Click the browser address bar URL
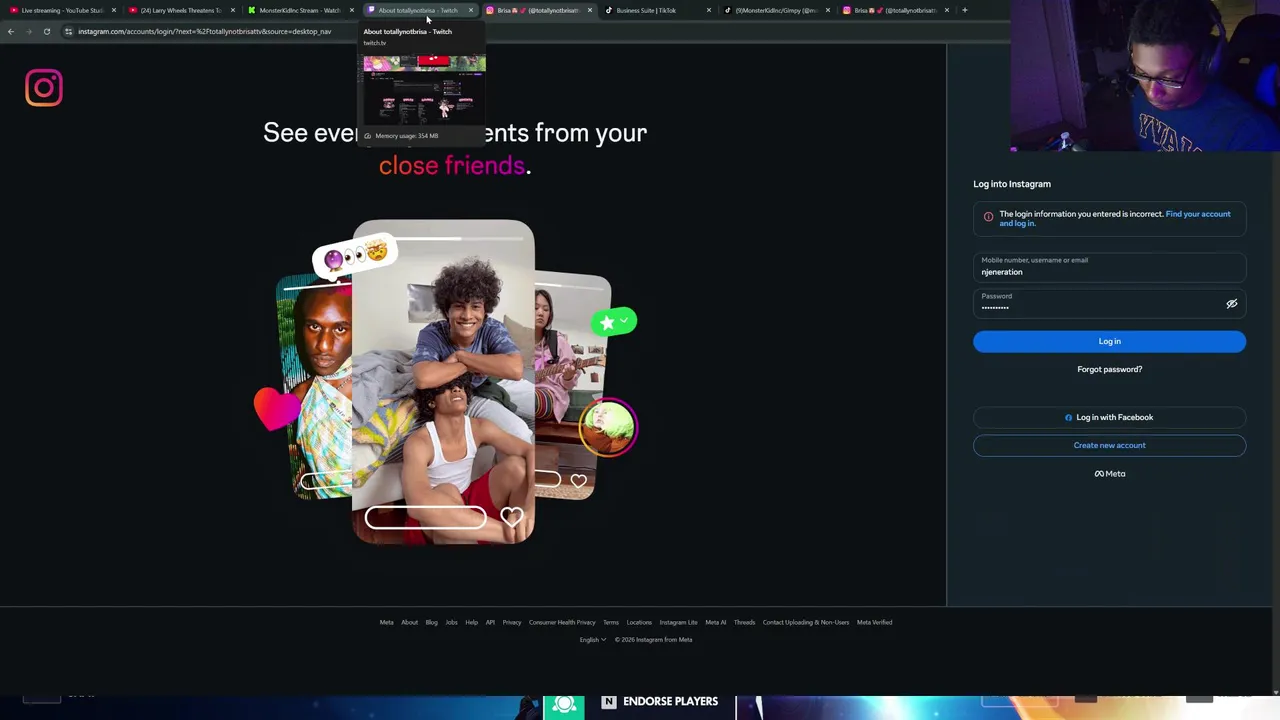Viewport: 1280px width, 720px height. 204,31
